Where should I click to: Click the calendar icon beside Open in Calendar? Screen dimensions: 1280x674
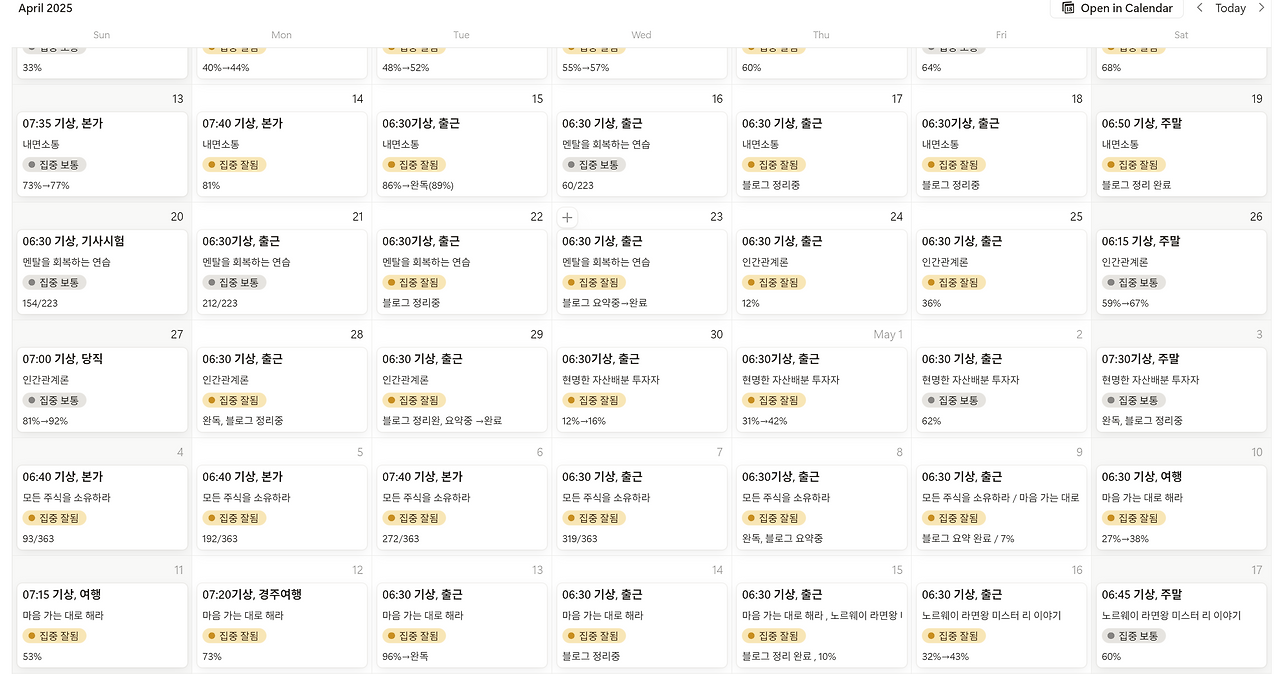pos(1068,8)
